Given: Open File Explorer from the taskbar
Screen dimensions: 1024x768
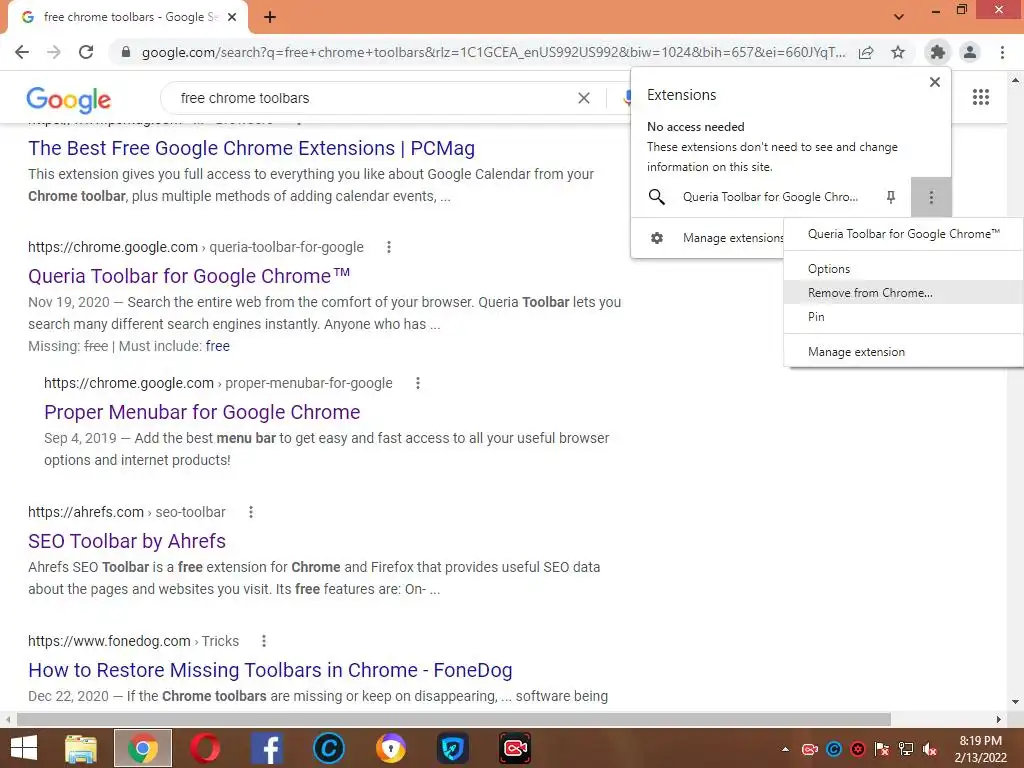Looking at the screenshot, I should pos(81,748).
